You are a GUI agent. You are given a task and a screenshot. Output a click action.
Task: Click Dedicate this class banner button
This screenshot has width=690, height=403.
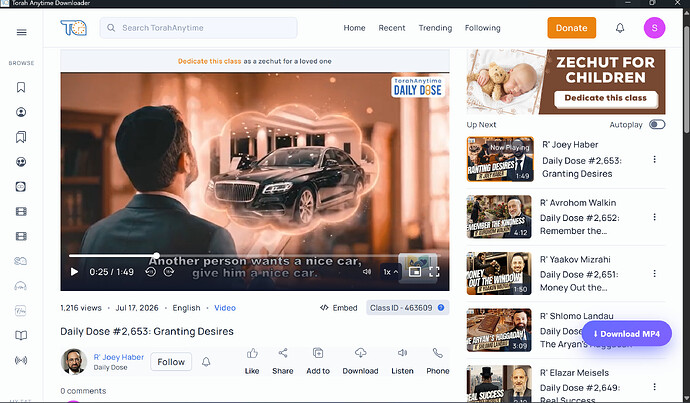click(606, 98)
